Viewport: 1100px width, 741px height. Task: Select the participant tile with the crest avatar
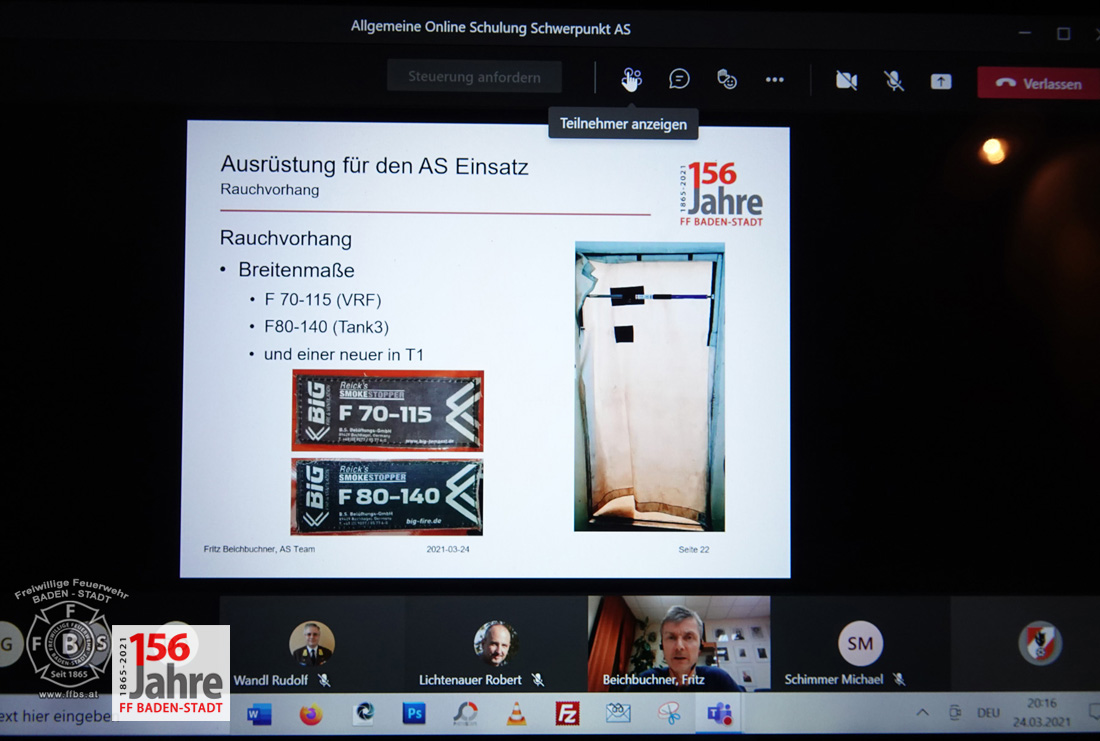click(x=1026, y=644)
